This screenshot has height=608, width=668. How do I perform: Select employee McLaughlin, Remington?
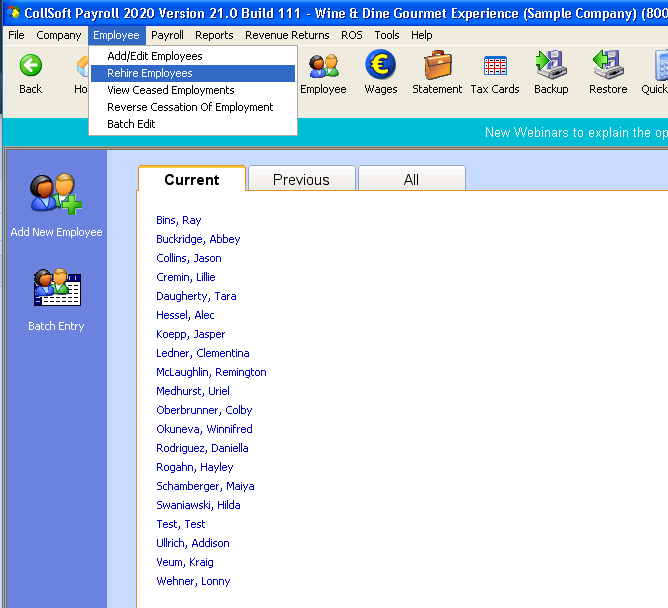point(211,372)
